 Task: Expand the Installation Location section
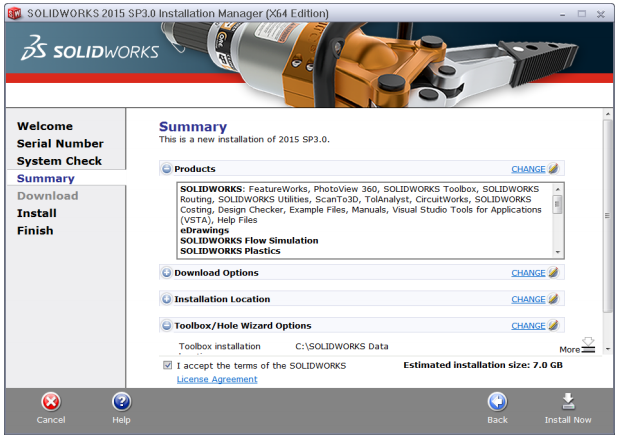(x=166, y=299)
